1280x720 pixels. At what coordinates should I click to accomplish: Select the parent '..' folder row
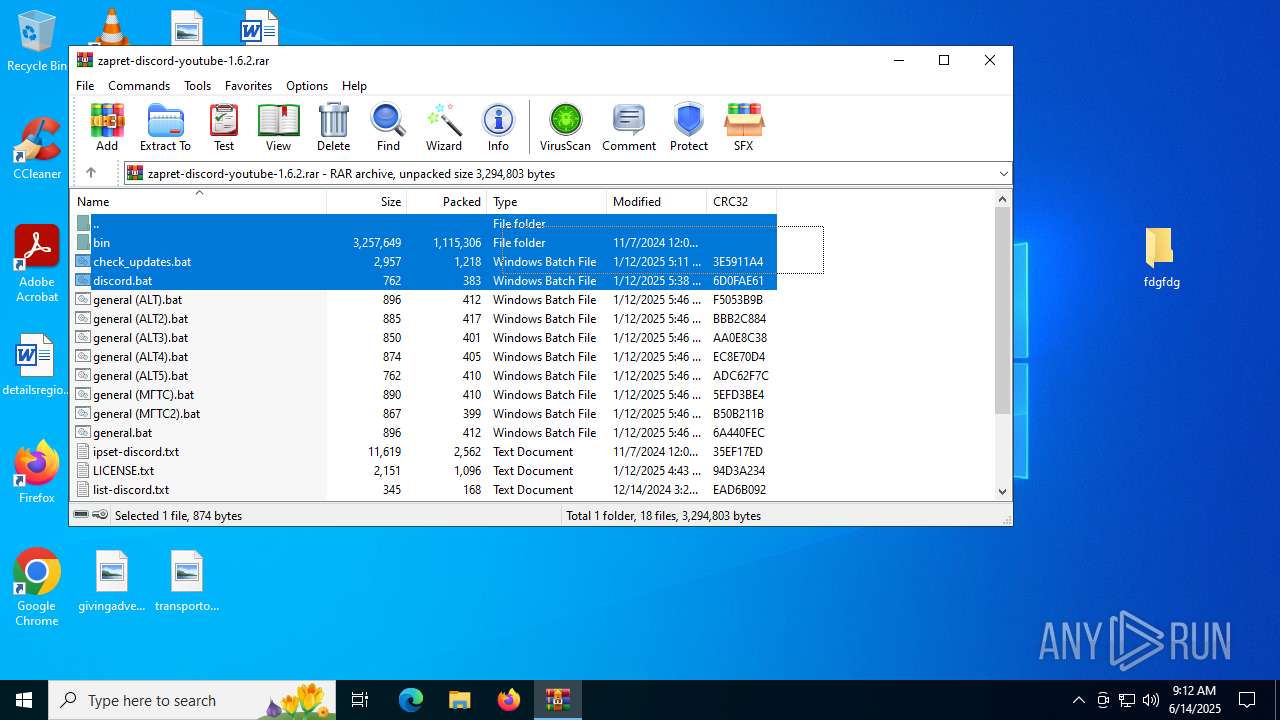coord(424,224)
